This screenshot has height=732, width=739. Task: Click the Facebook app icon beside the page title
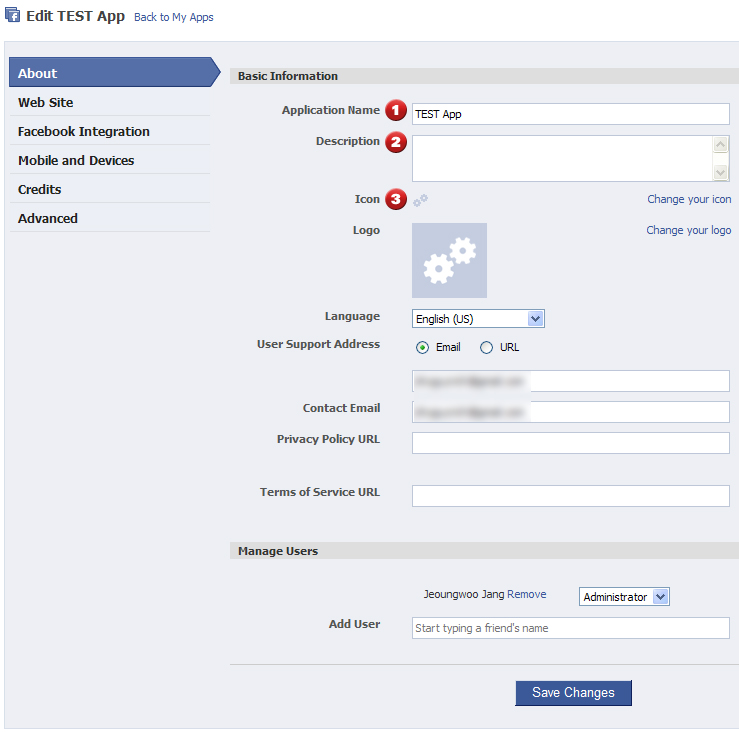coord(13,15)
